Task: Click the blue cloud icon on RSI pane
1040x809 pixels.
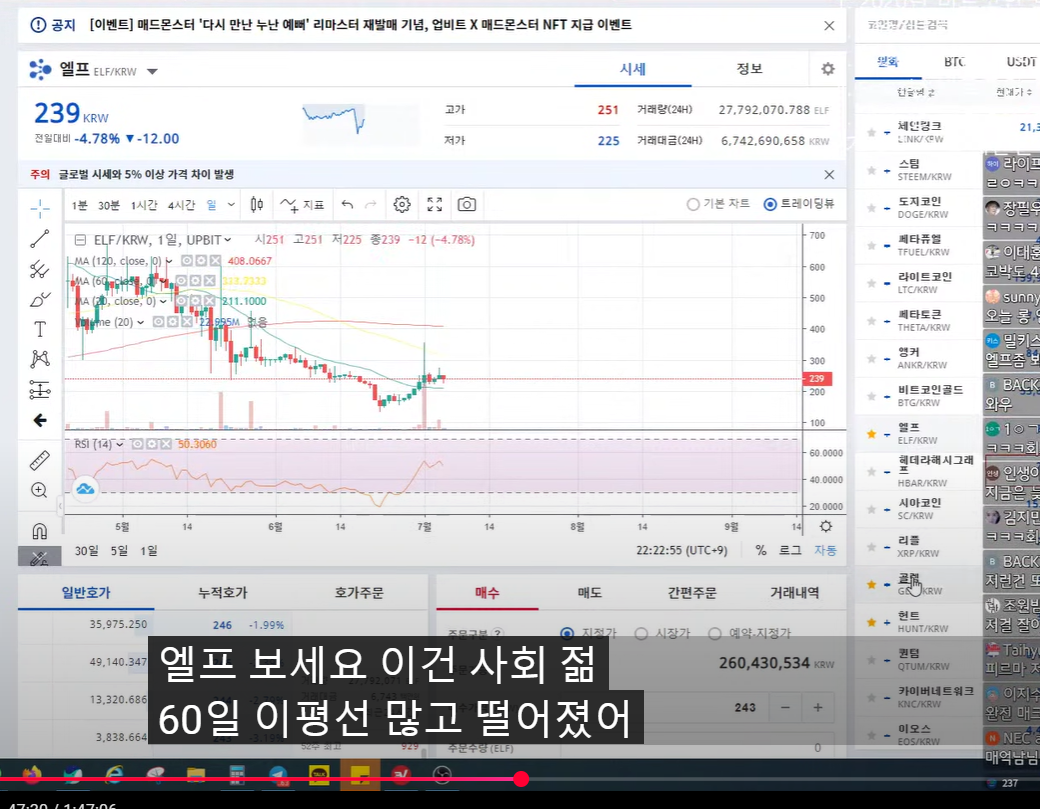Action: pyautogui.click(x=85, y=489)
